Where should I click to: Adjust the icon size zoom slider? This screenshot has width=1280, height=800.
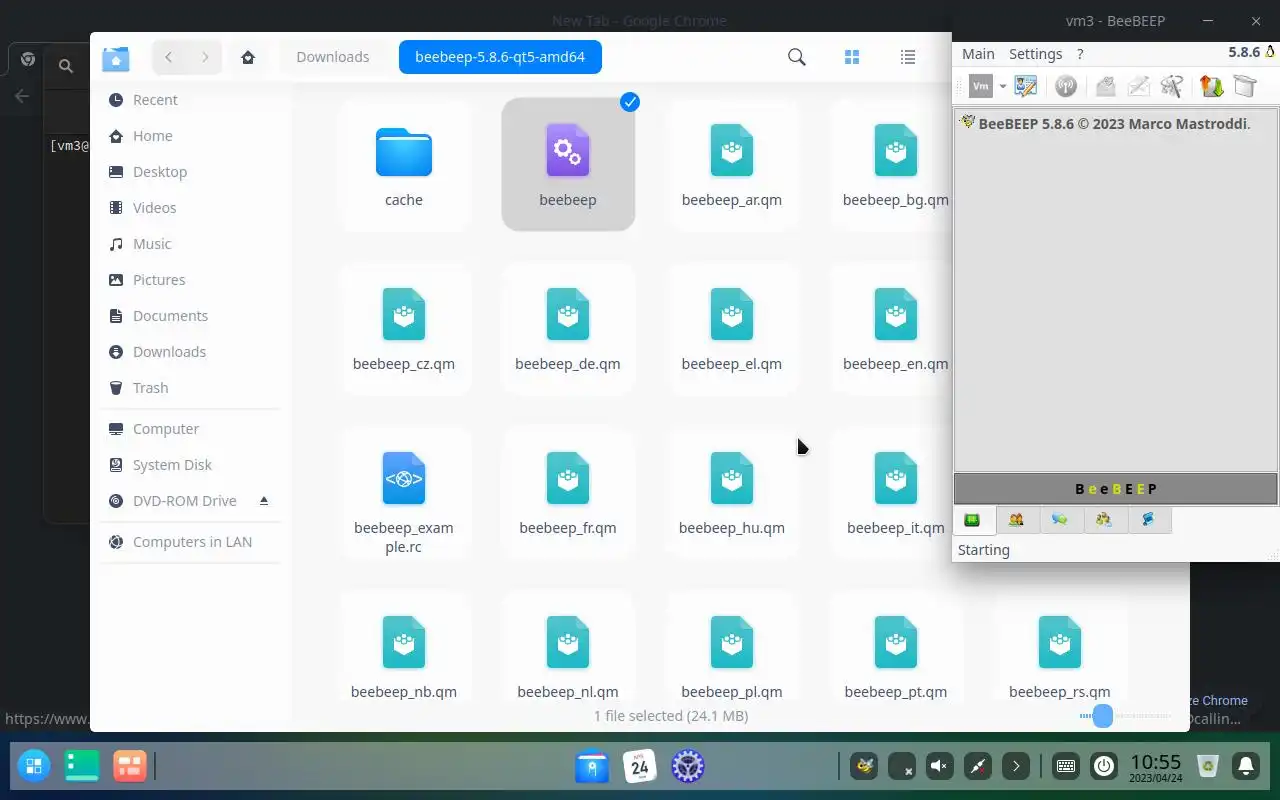1103,716
